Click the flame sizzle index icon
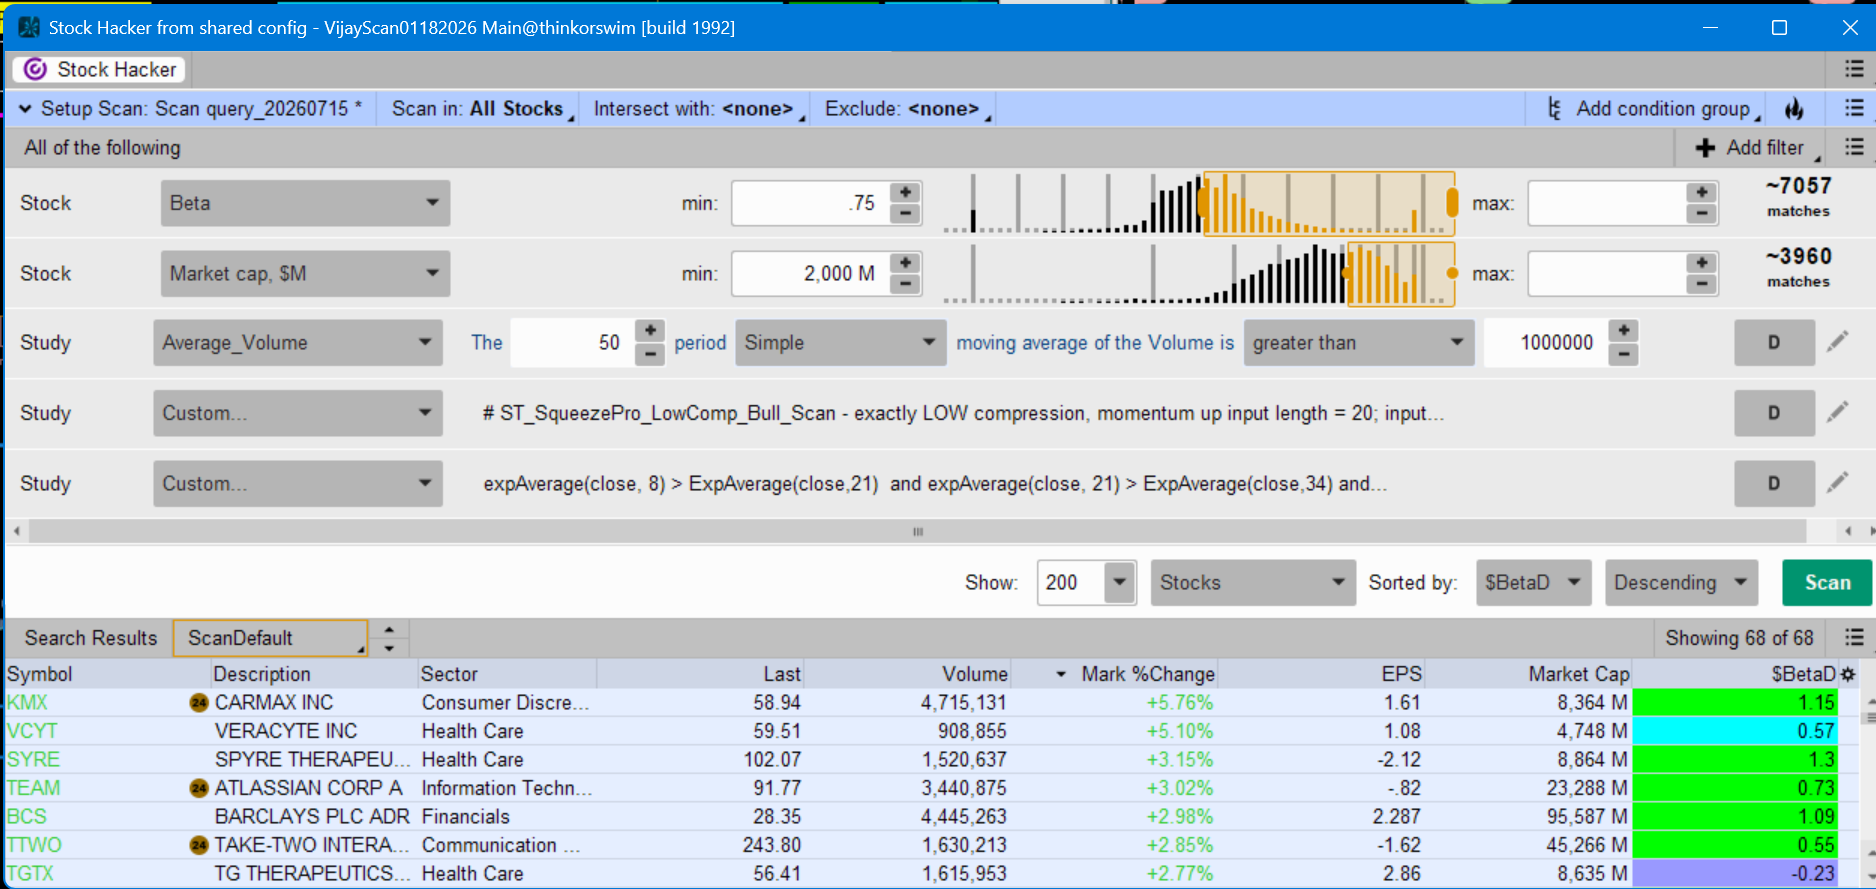1876x889 pixels. [x=1795, y=109]
